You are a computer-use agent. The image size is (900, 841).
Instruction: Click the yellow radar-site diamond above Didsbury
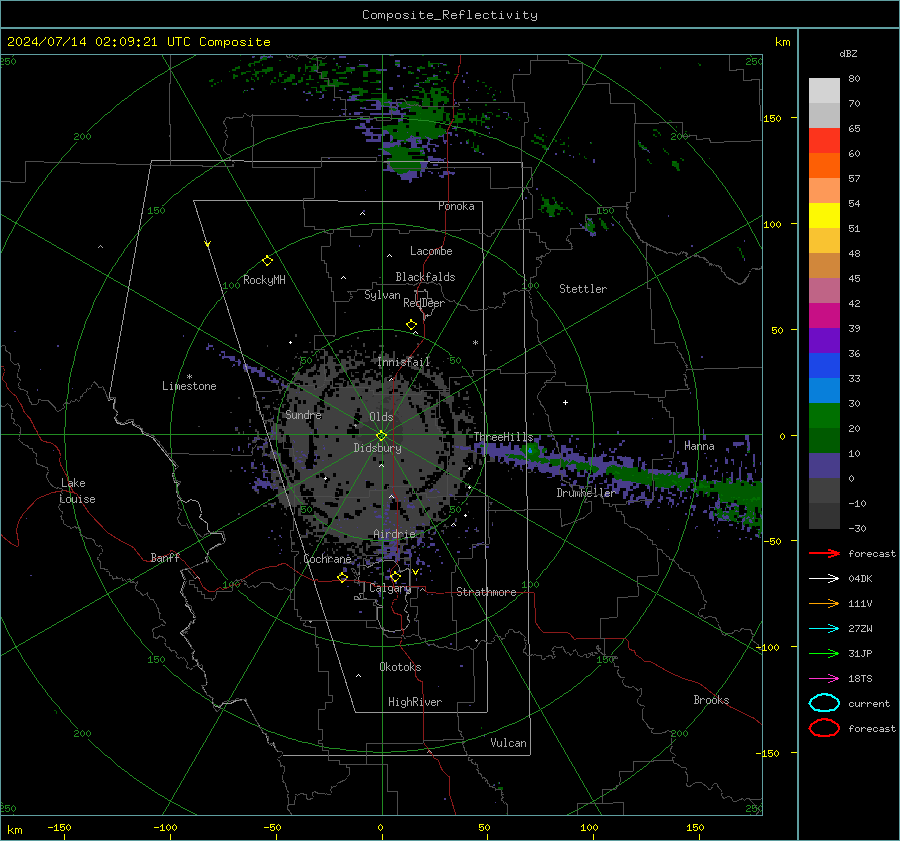382,436
